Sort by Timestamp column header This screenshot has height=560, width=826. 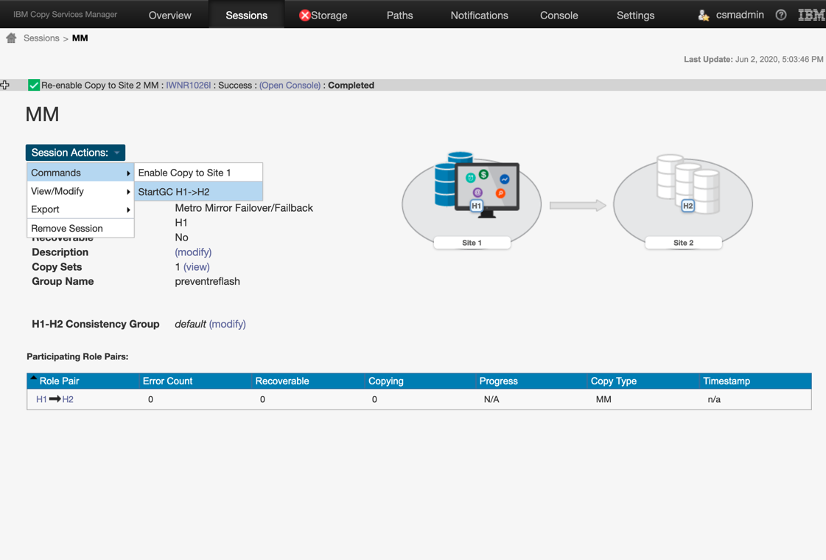[726, 381]
